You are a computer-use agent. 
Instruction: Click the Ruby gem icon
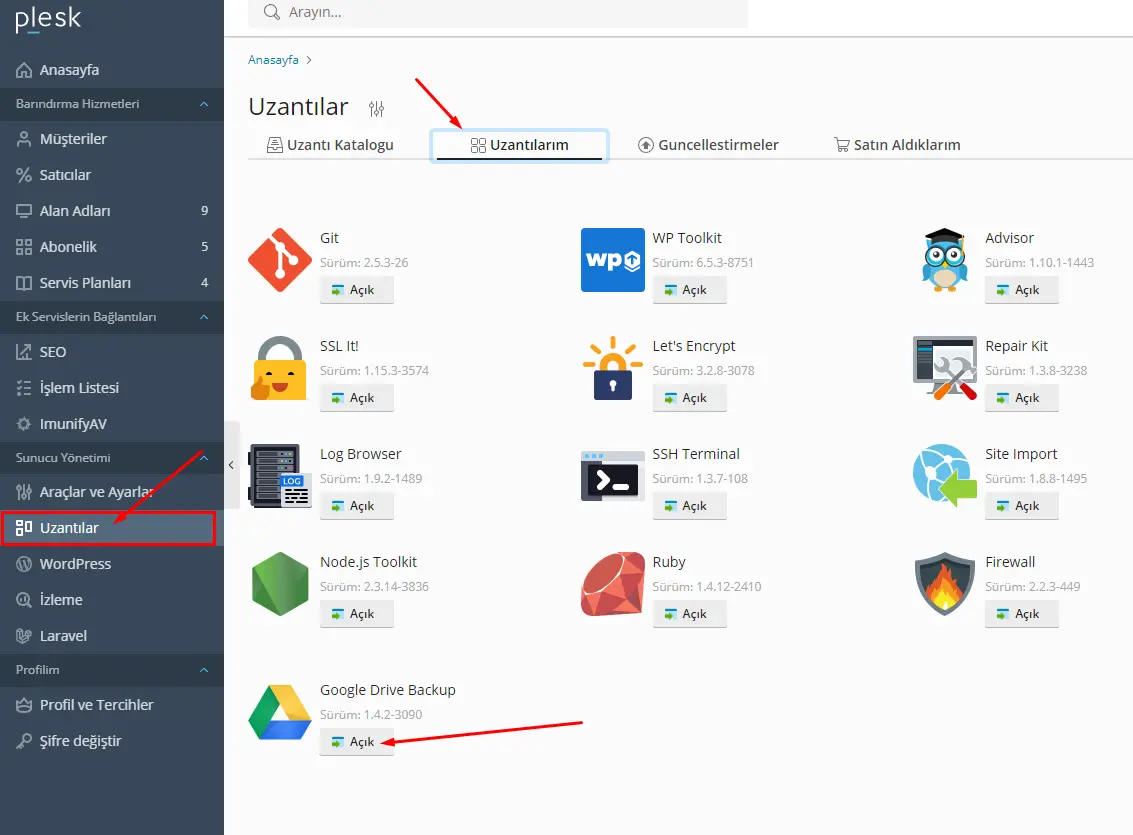(x=612, y=584)
